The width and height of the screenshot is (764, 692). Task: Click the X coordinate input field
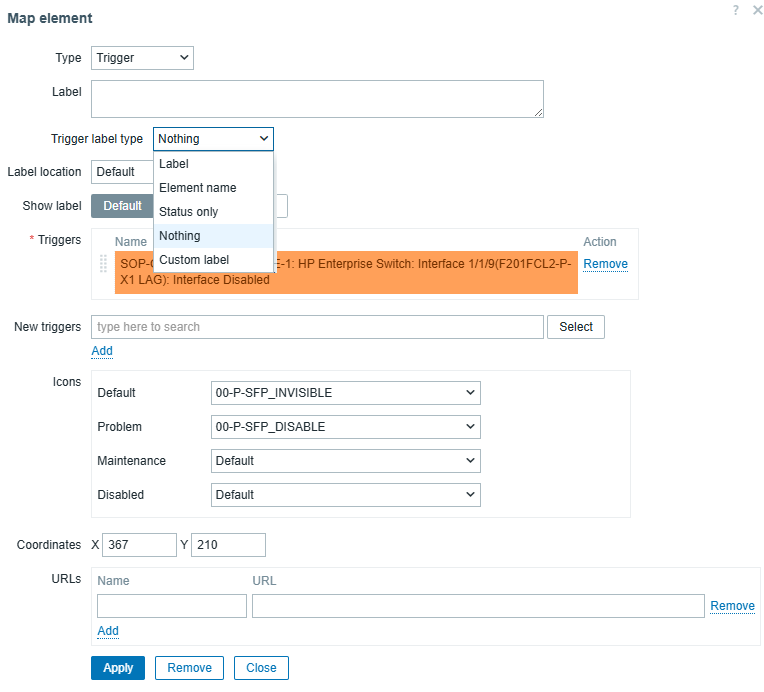tap(140, 545)
